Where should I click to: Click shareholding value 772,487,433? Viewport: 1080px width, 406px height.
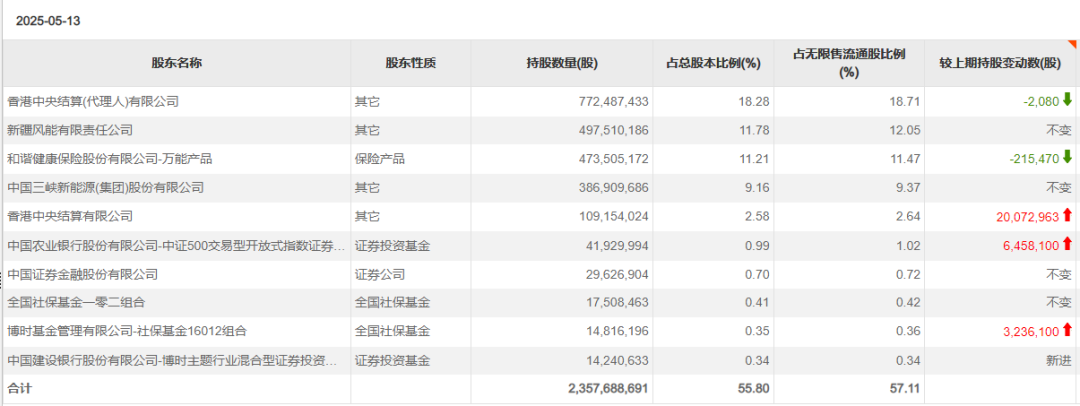click(614, 101)
